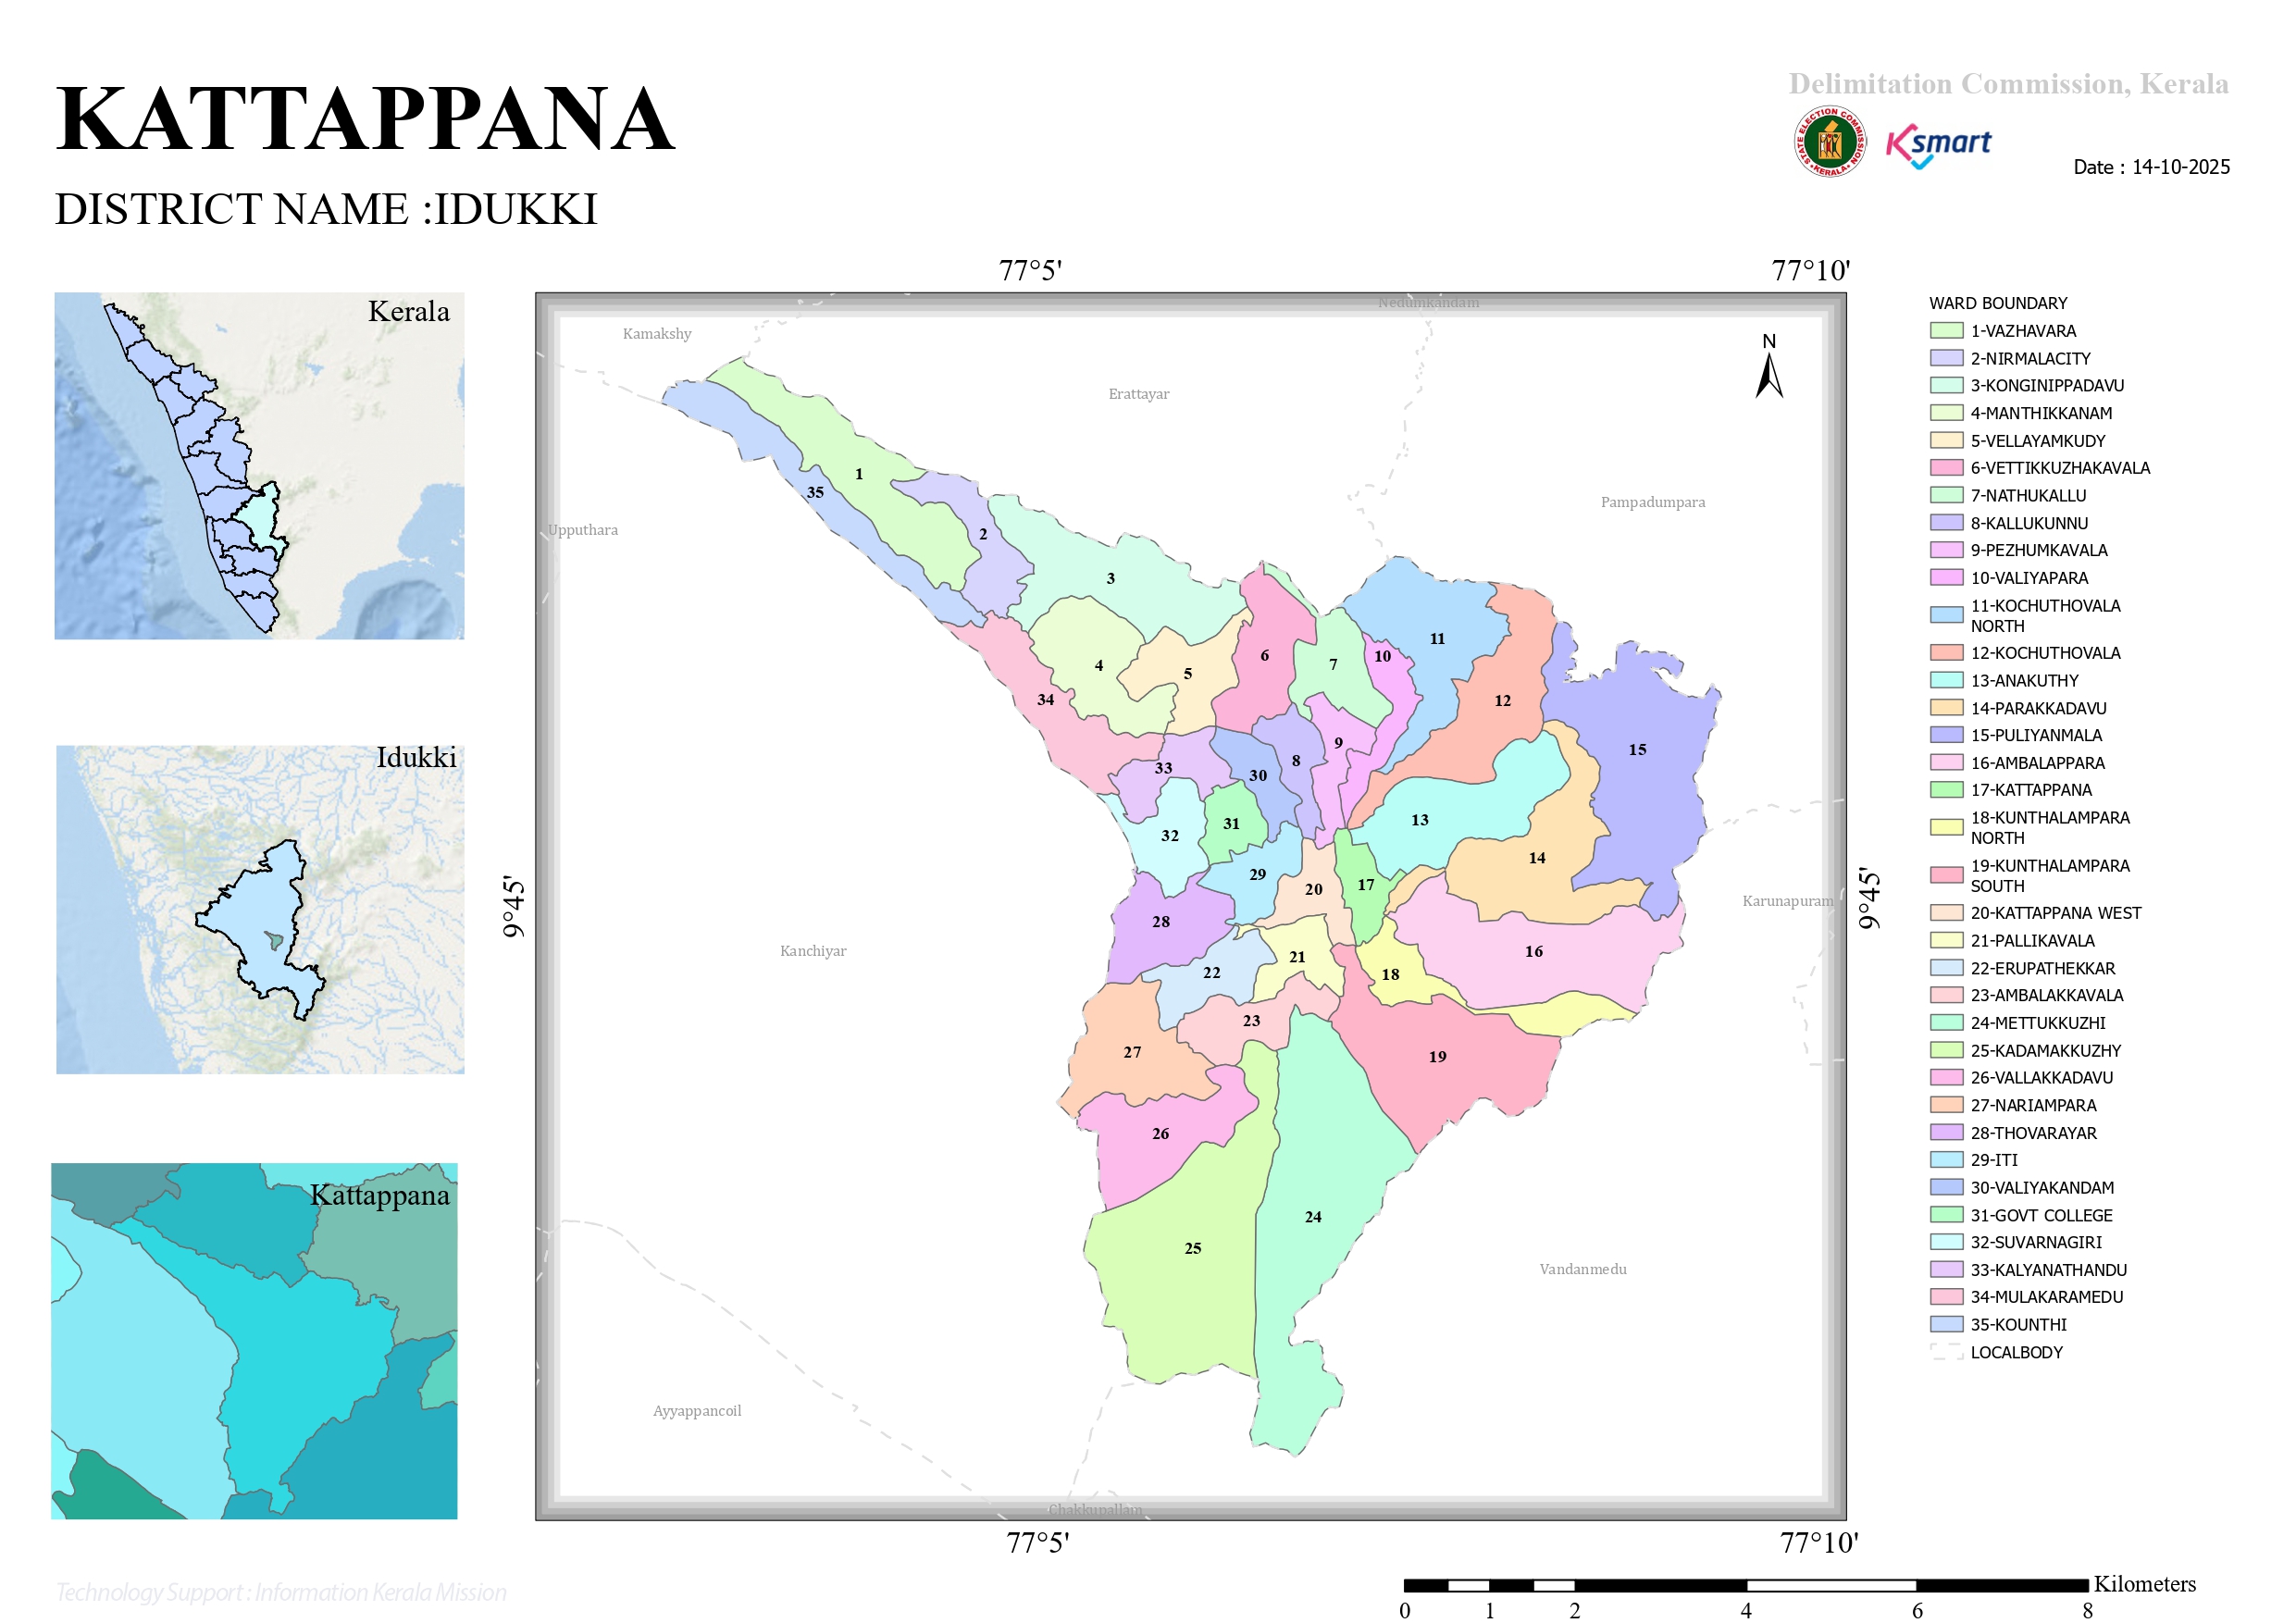Click ward number 25 on the map
The width and height of the screenshot is (2296, 1623).
tap(1193, 1248)
